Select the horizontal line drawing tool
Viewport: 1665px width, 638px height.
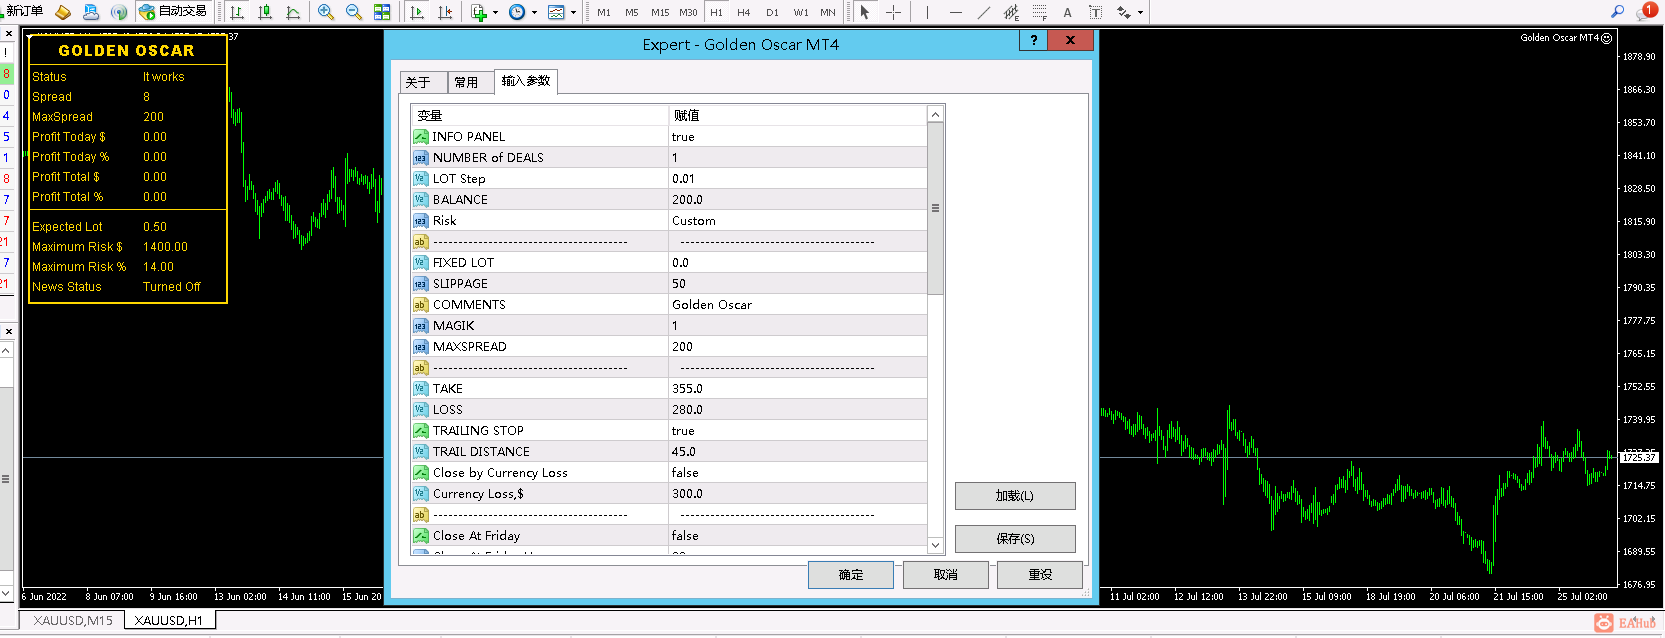coord(956,12)
